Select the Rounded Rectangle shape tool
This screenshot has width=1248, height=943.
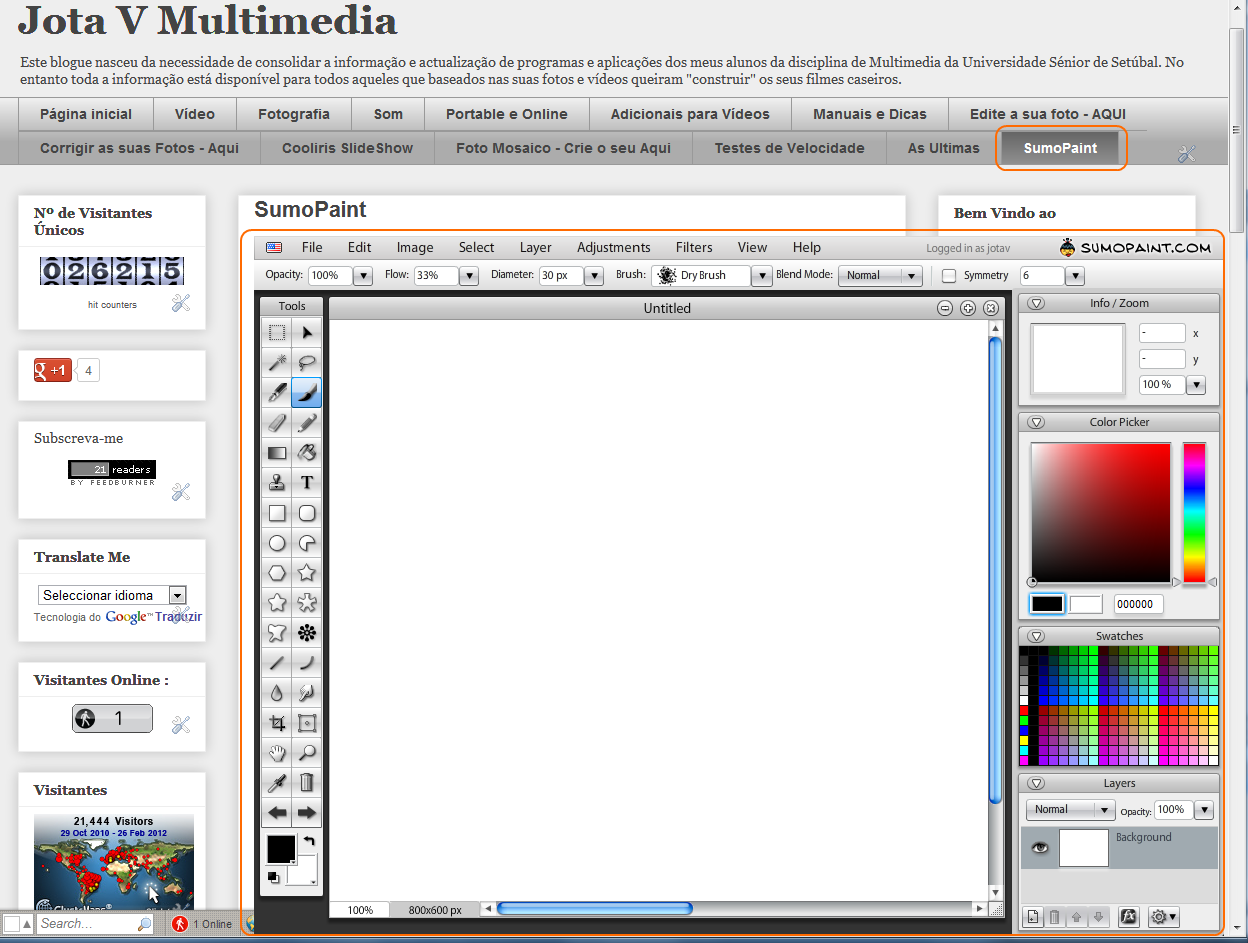coord(307,513)
